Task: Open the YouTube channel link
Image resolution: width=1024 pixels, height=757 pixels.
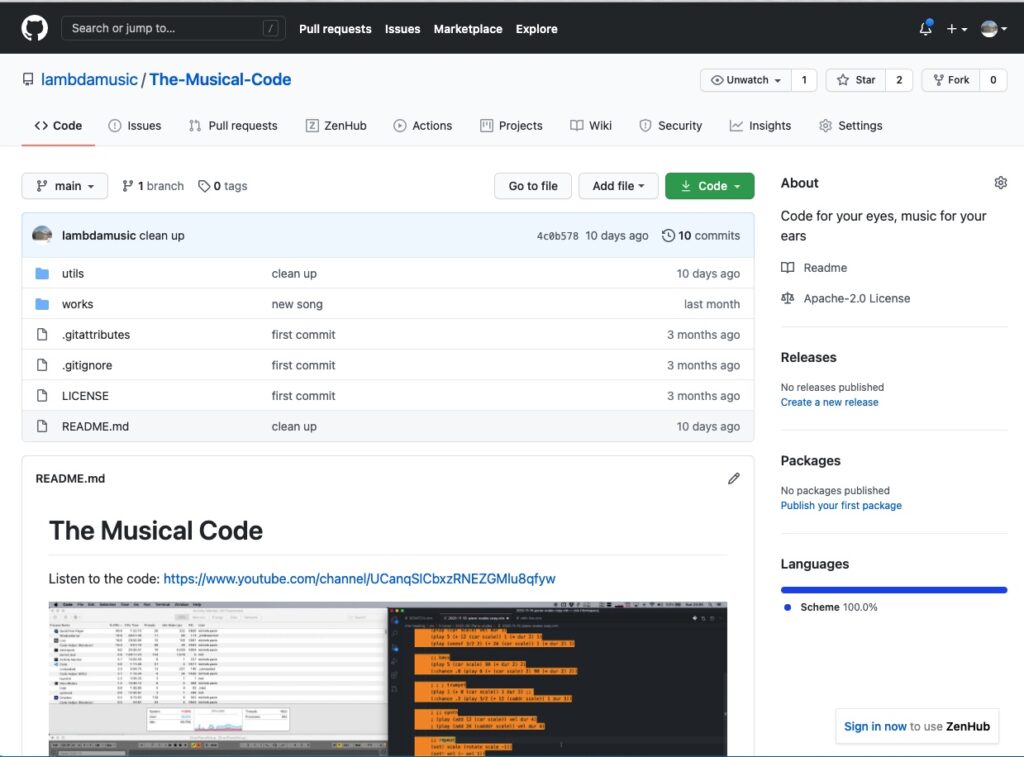Action: coord(359,579)
